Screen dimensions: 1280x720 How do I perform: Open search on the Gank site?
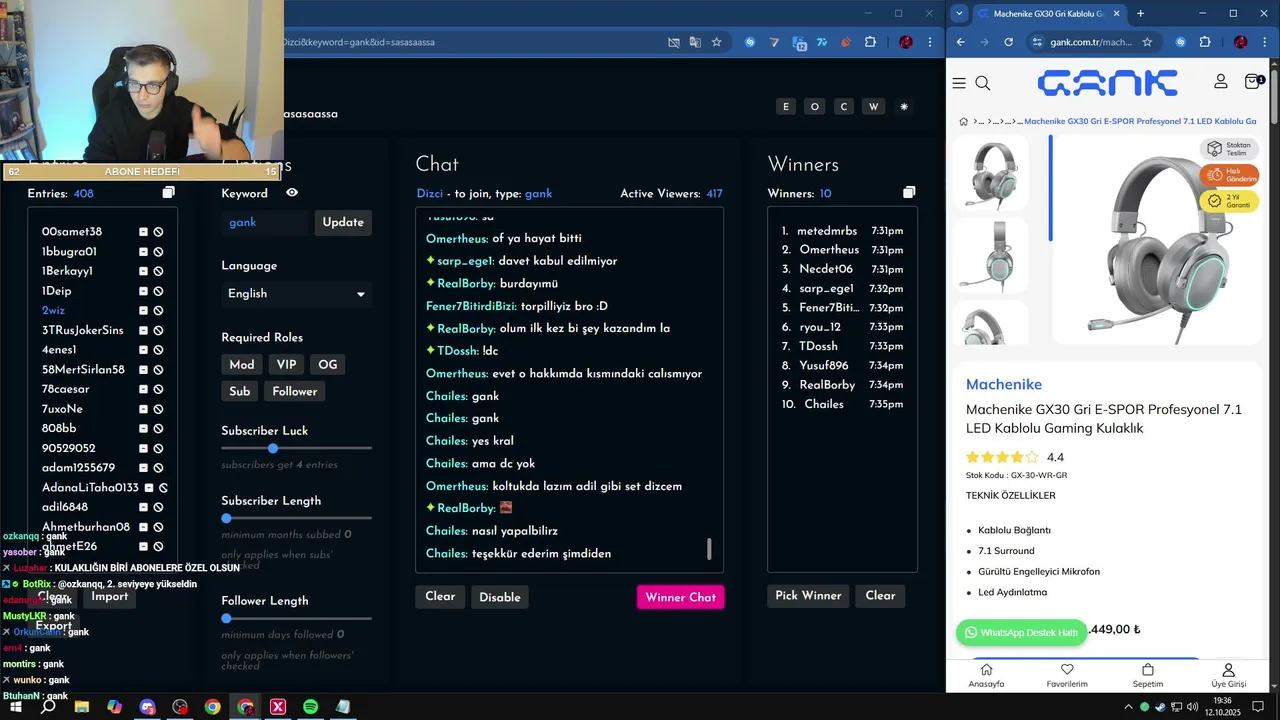point(983,83)
